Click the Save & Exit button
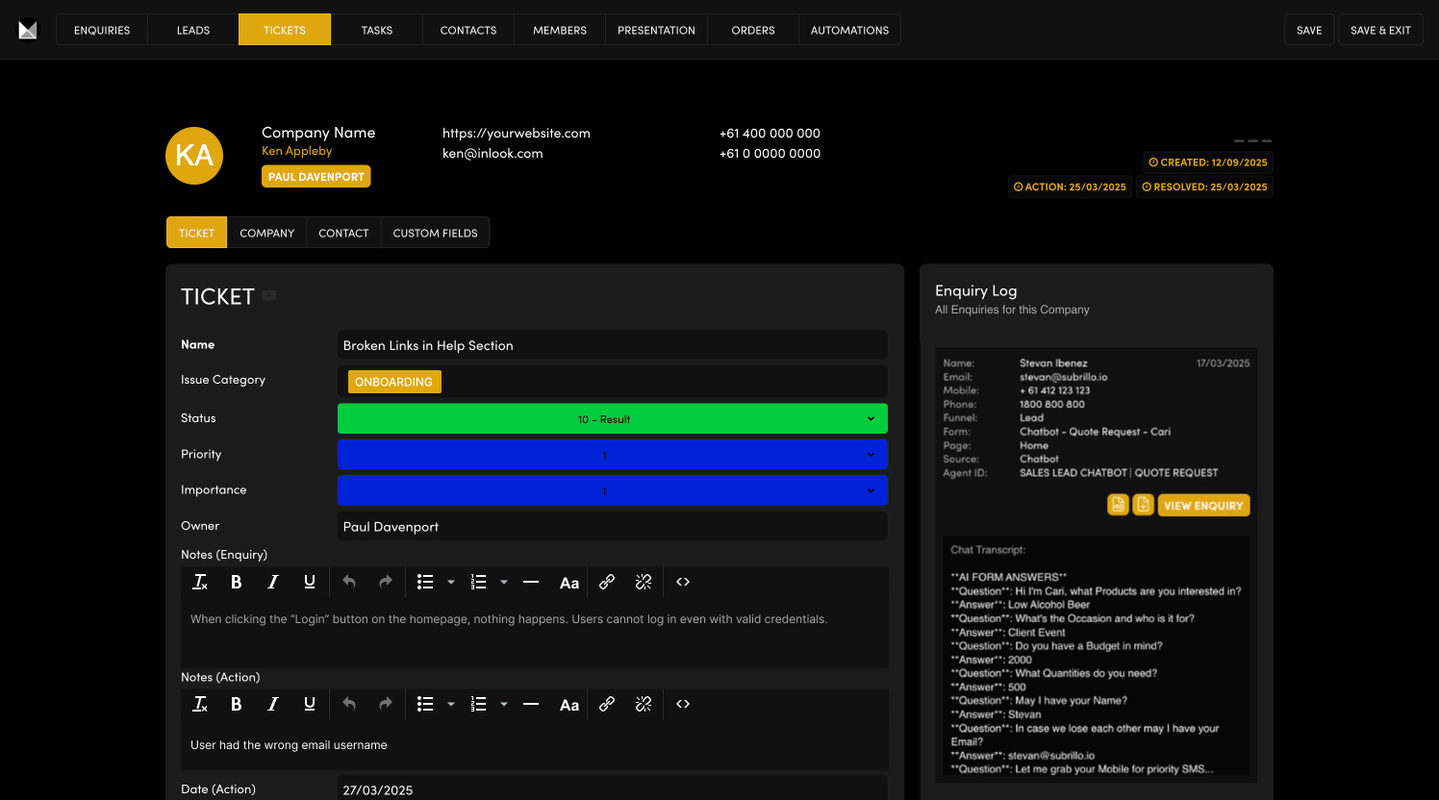Screen dimensions: 1439x800 (x=1380, y=30)
